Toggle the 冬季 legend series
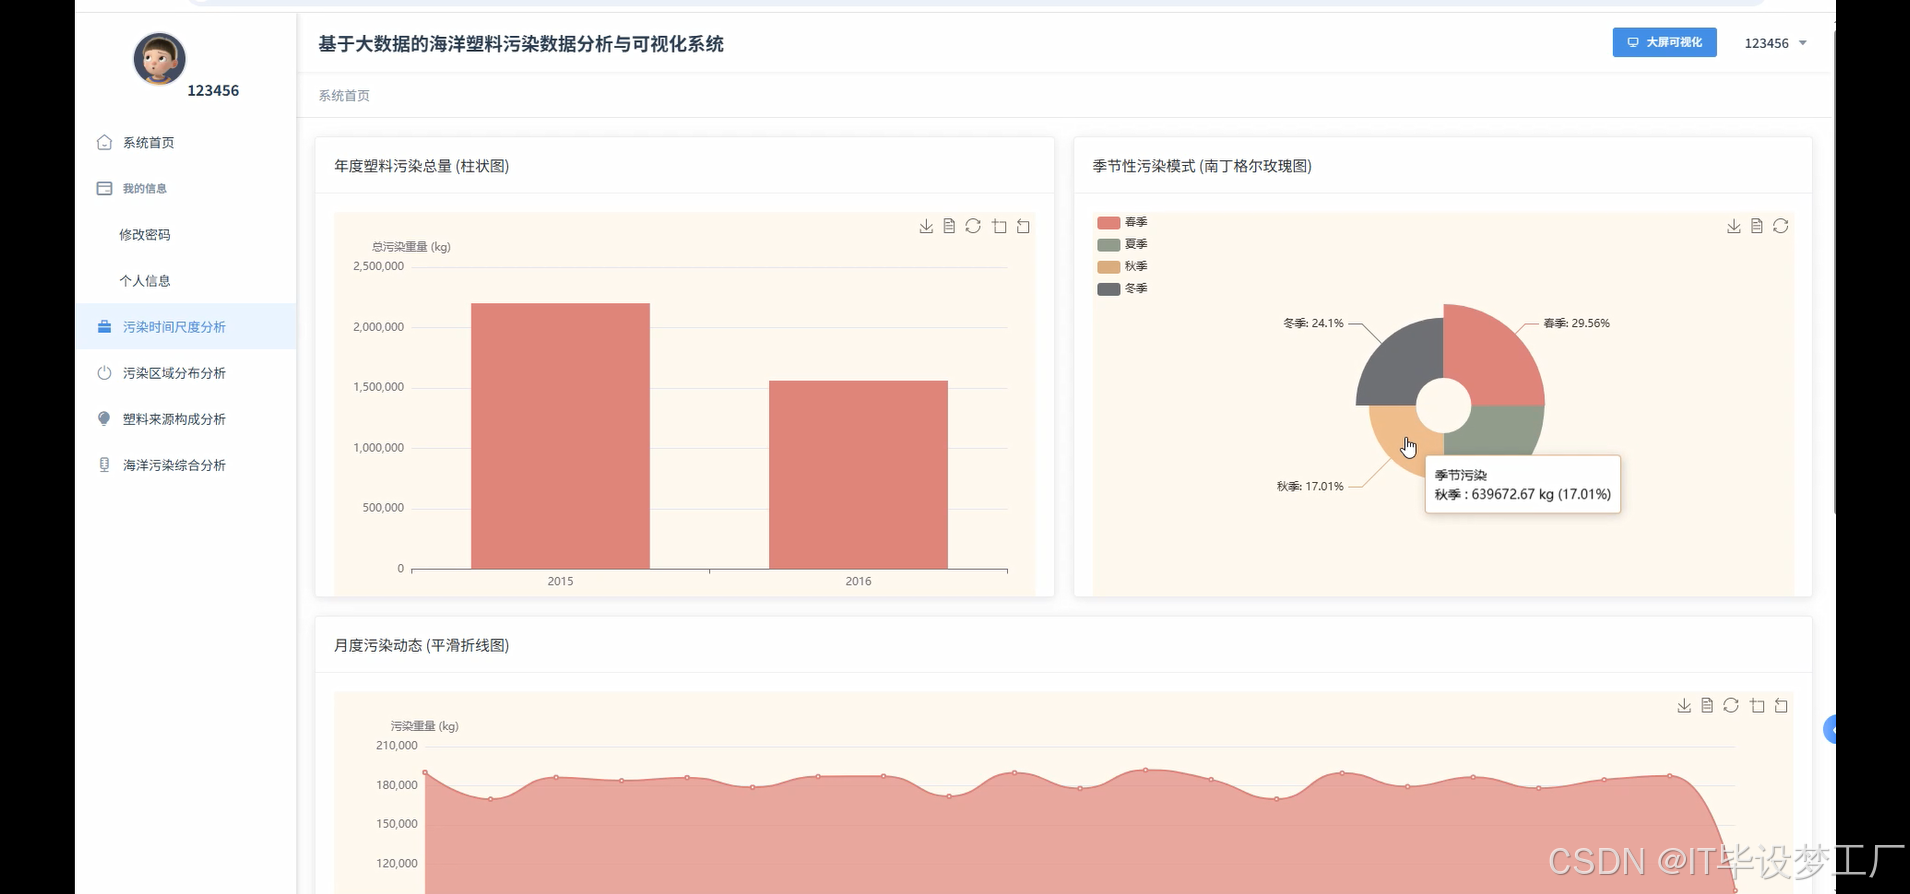Viewport: 1910px width, 894px height. (x=1122, y=288)
